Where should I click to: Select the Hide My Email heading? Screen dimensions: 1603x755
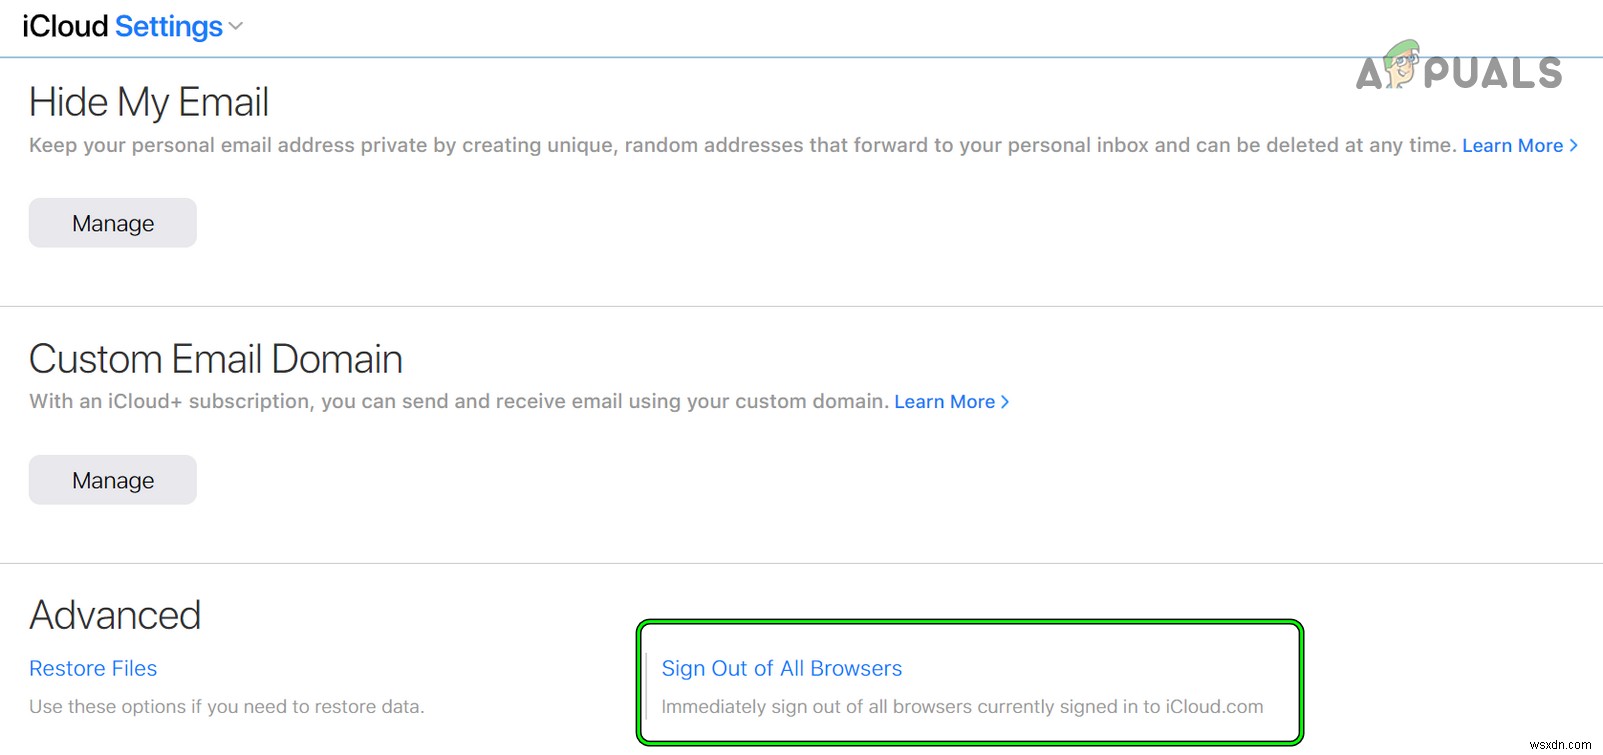[x=149, y=103]
